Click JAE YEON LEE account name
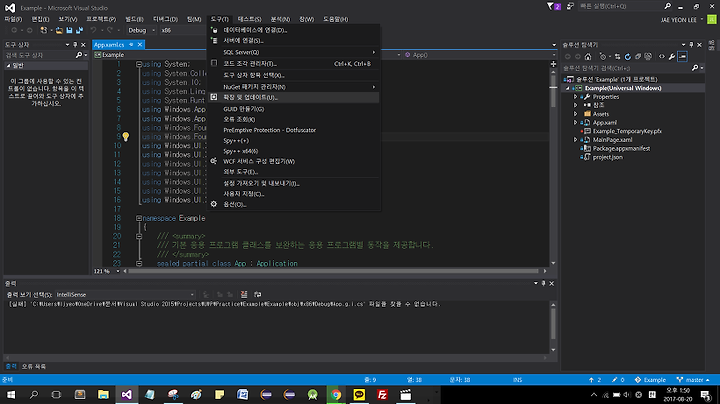 click(x=678, y=20)
